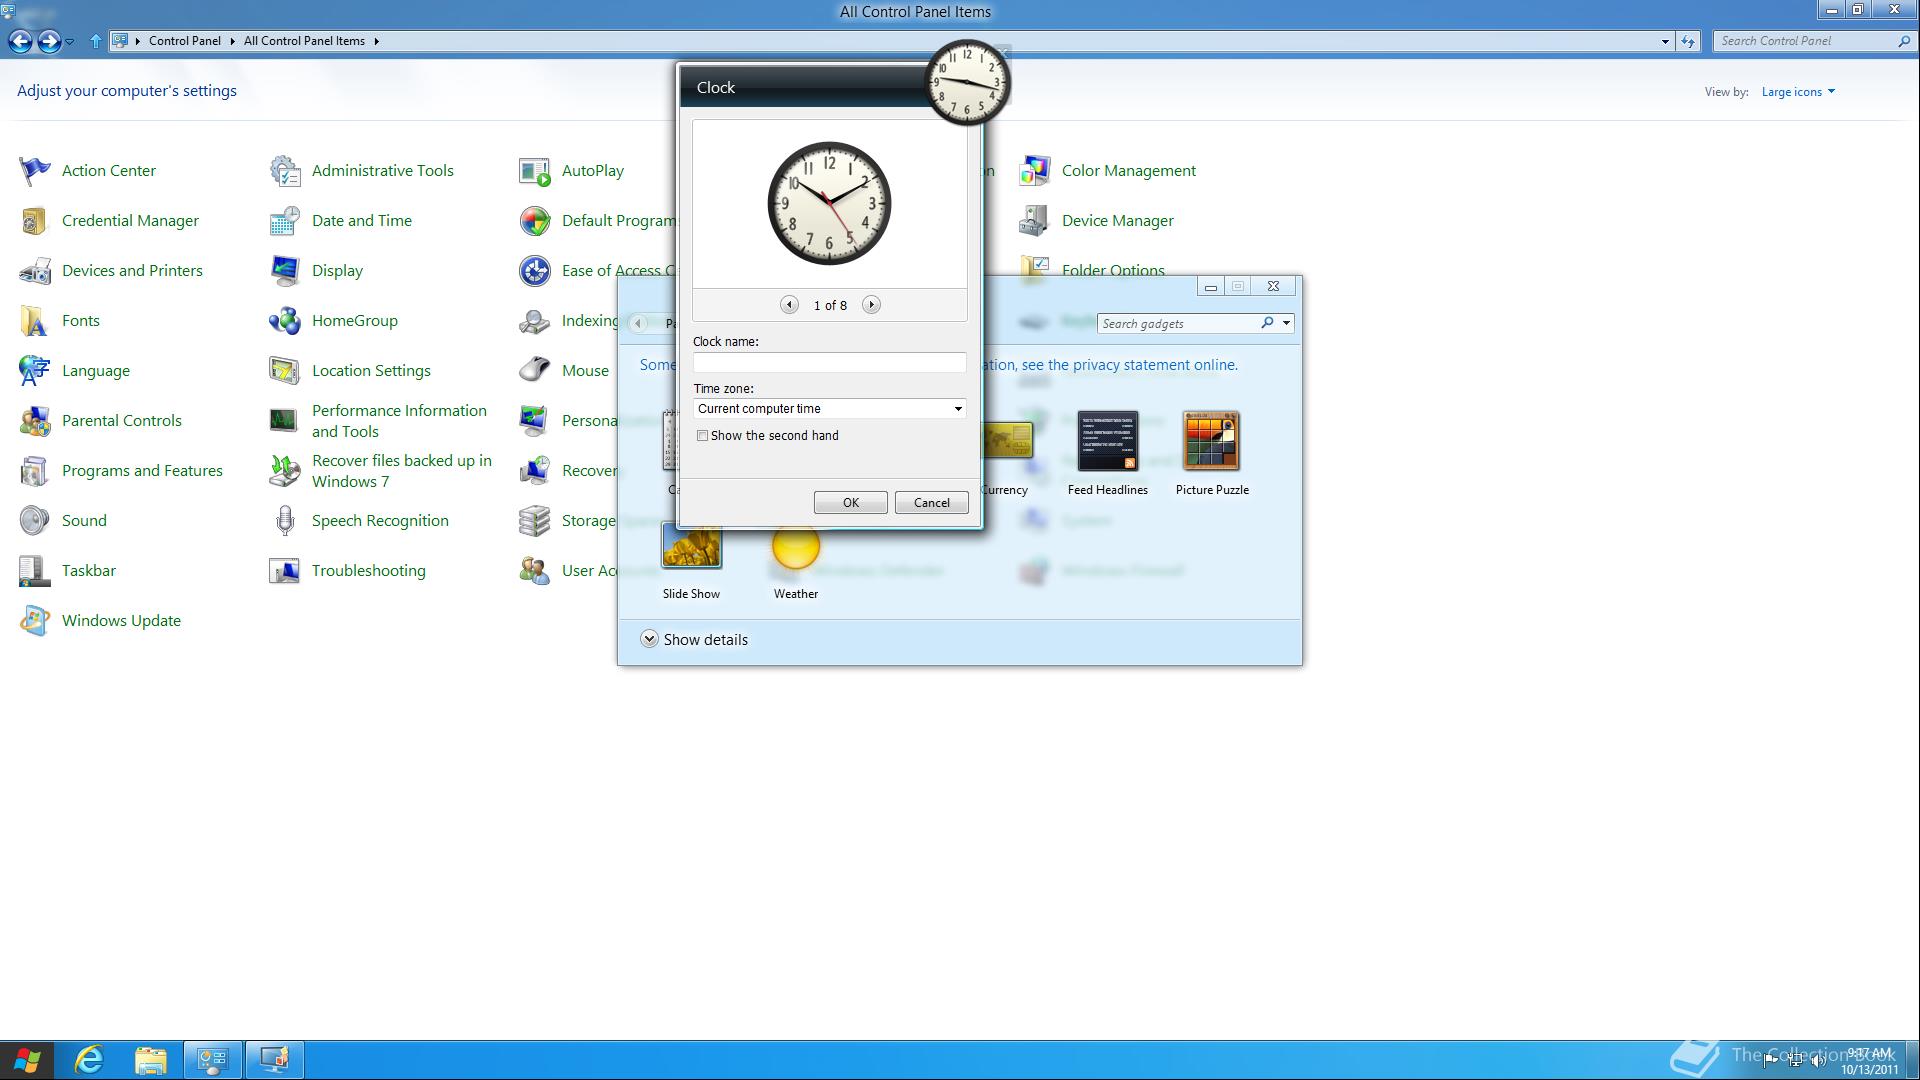Open the Ease of Access Center icon

[x=535, y=271]
